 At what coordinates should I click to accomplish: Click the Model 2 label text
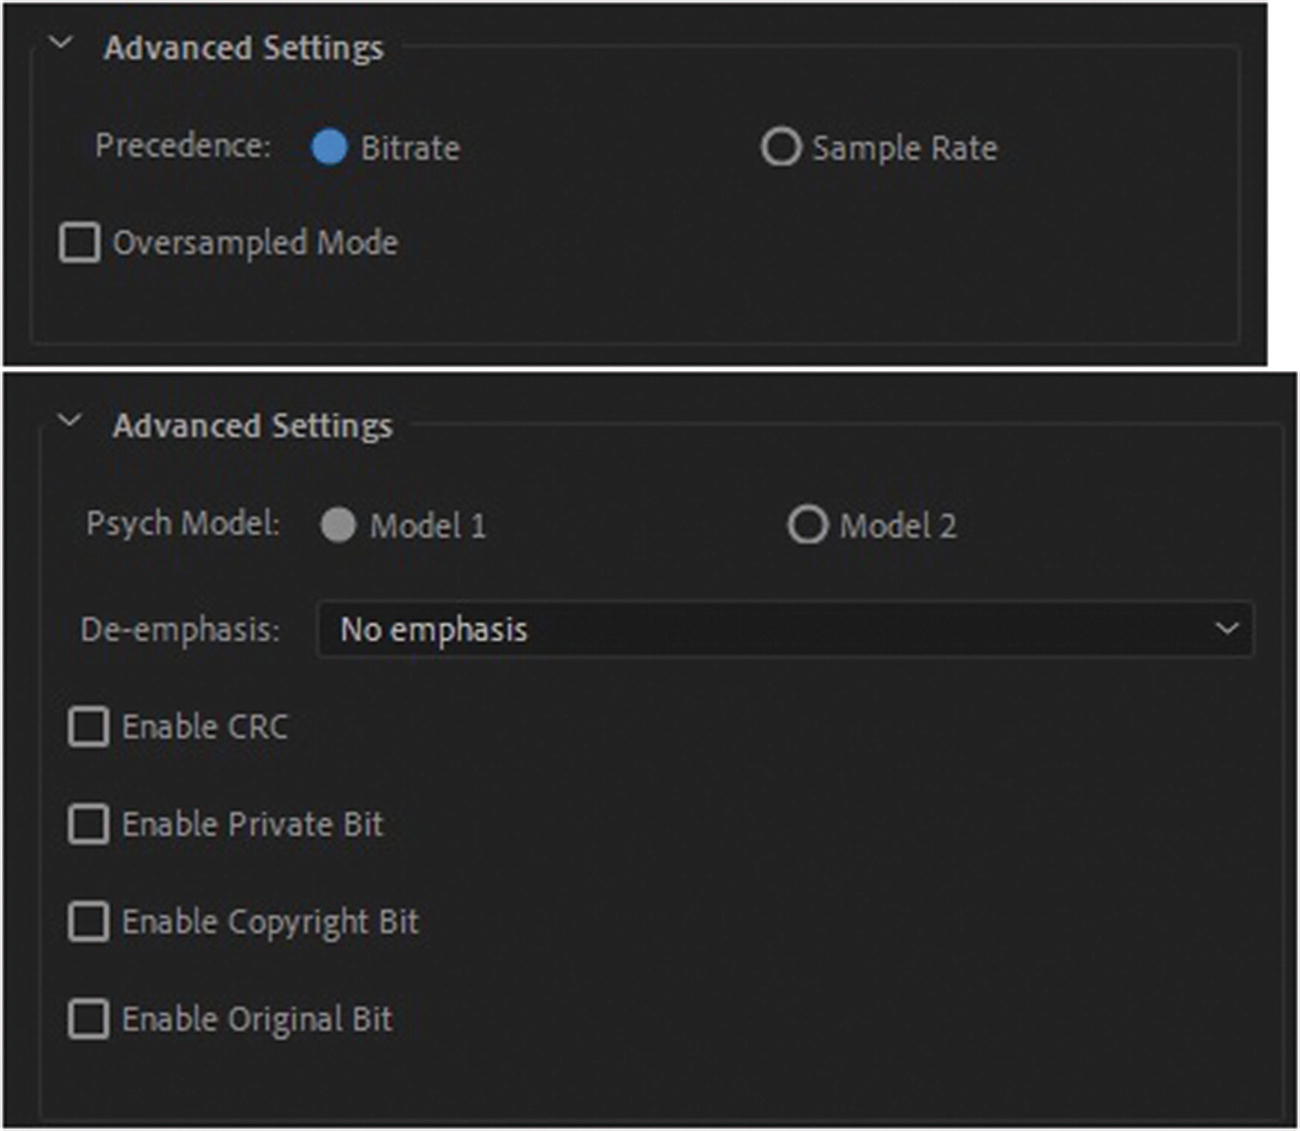pyautogui.click(x=897, y=526)
